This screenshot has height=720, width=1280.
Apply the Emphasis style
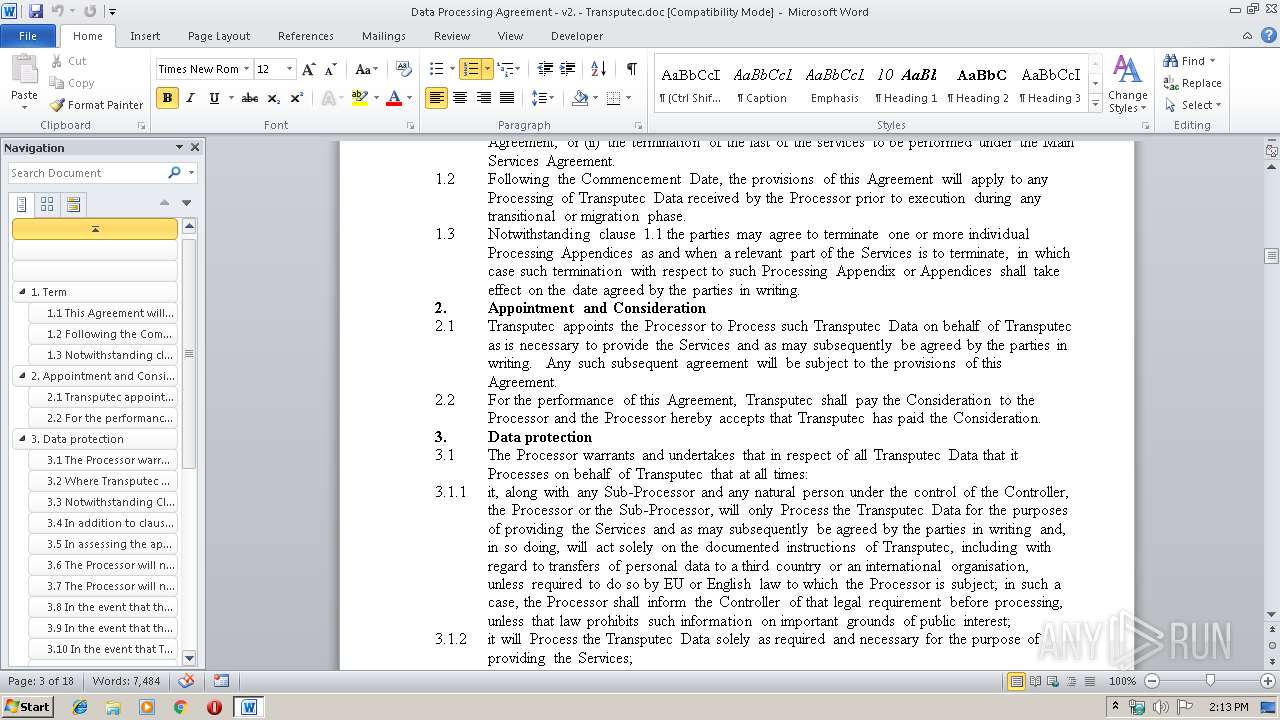(x=835, y=84)
